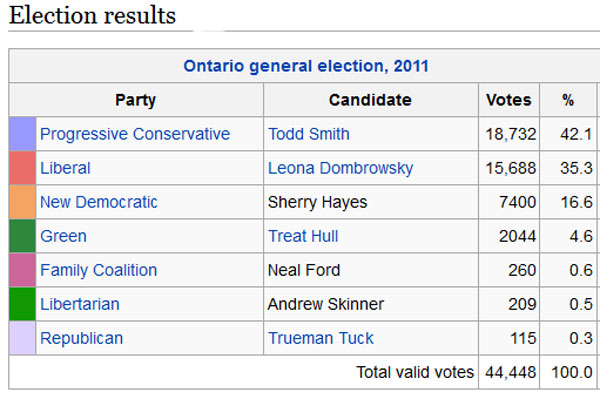Viewport: 600px width, 399px height.
Task: Go to the Libertarian party link
Action: click(80, 304)
